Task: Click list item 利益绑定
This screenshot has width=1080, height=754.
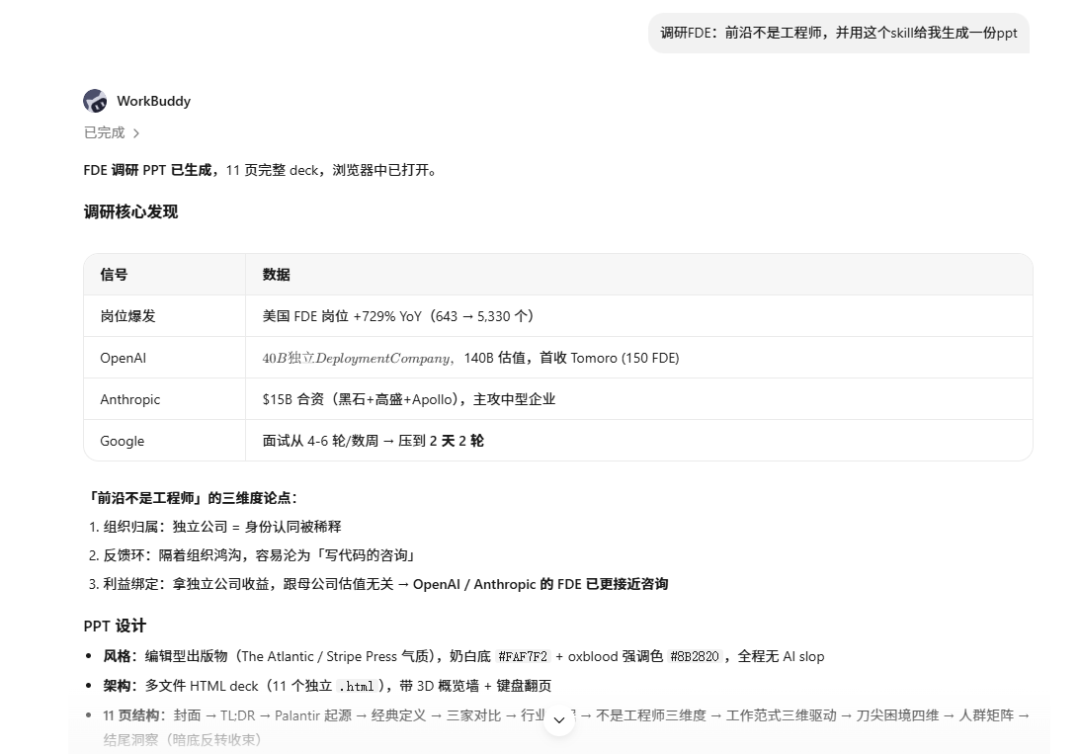Action: 378,584
